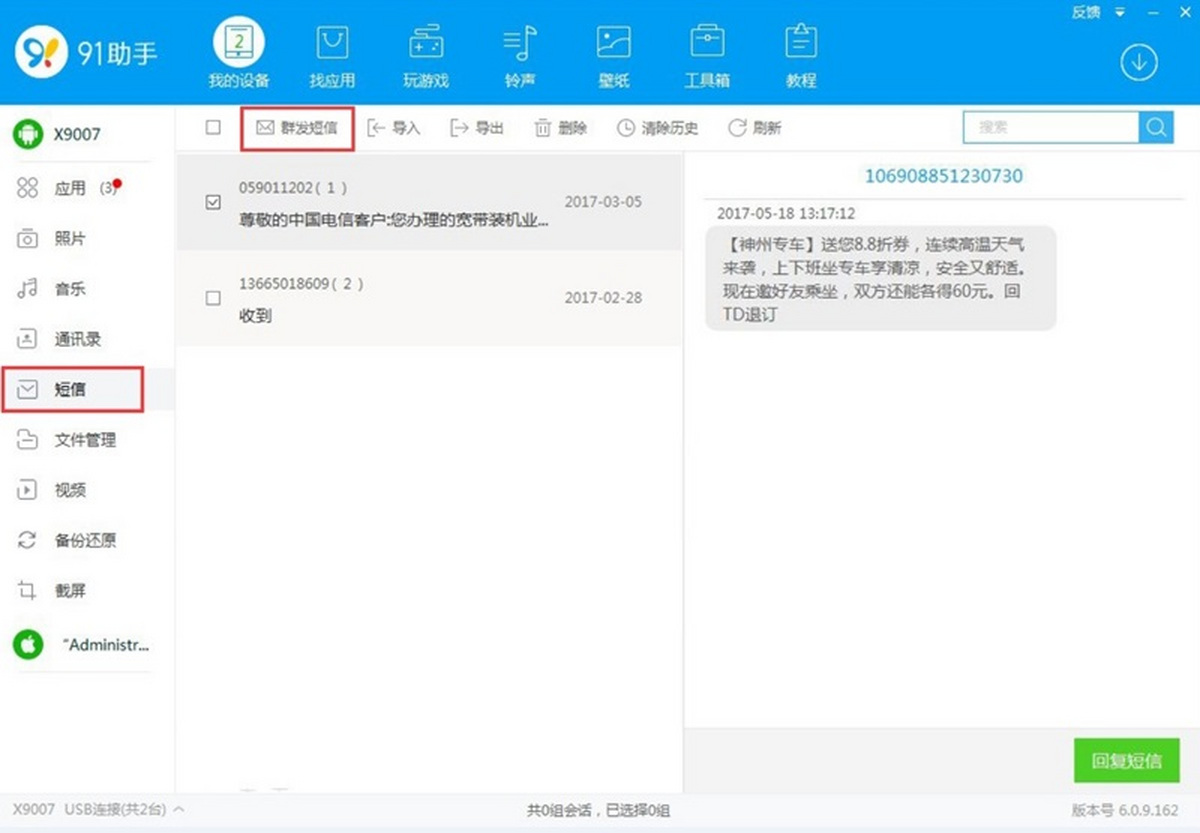Open the conversation from 13665018609

pyautogui.click(x=429, y=298)
